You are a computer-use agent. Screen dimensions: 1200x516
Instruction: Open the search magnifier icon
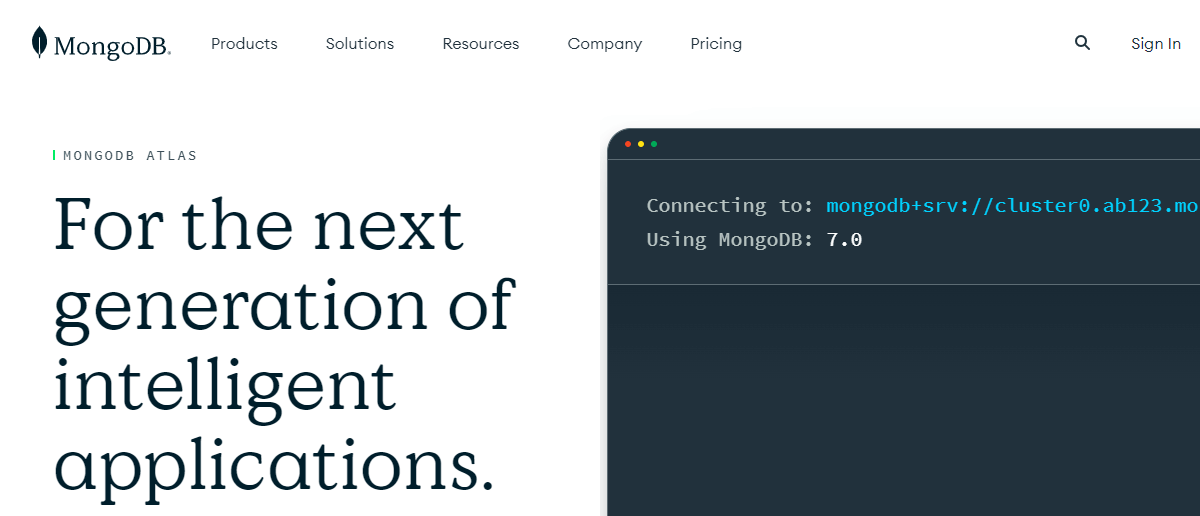1082,43
